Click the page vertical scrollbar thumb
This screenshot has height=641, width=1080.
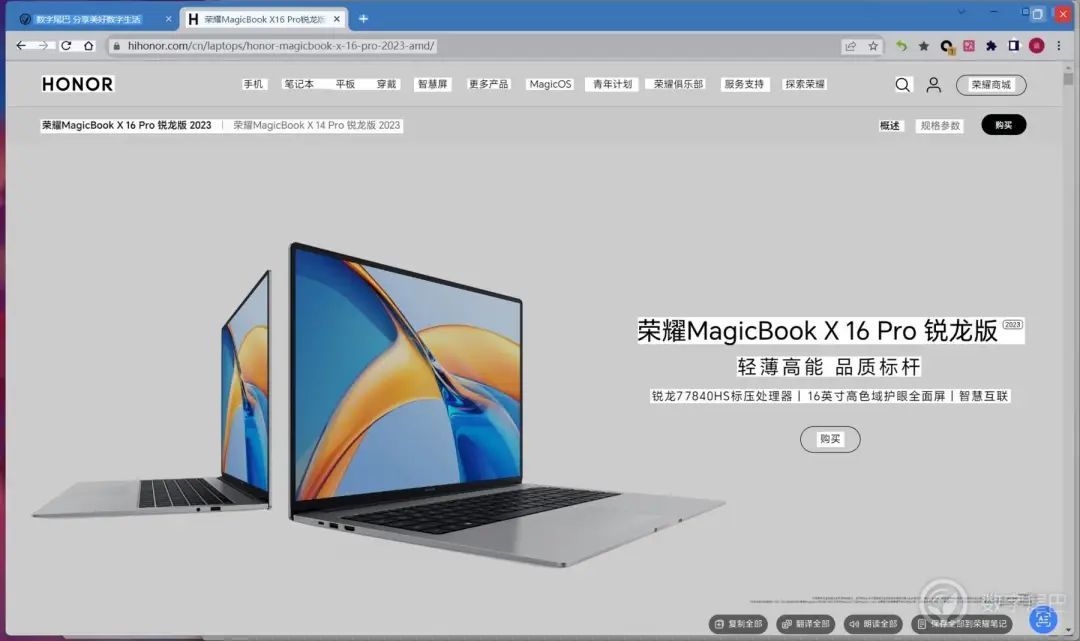coord(1068,78)
